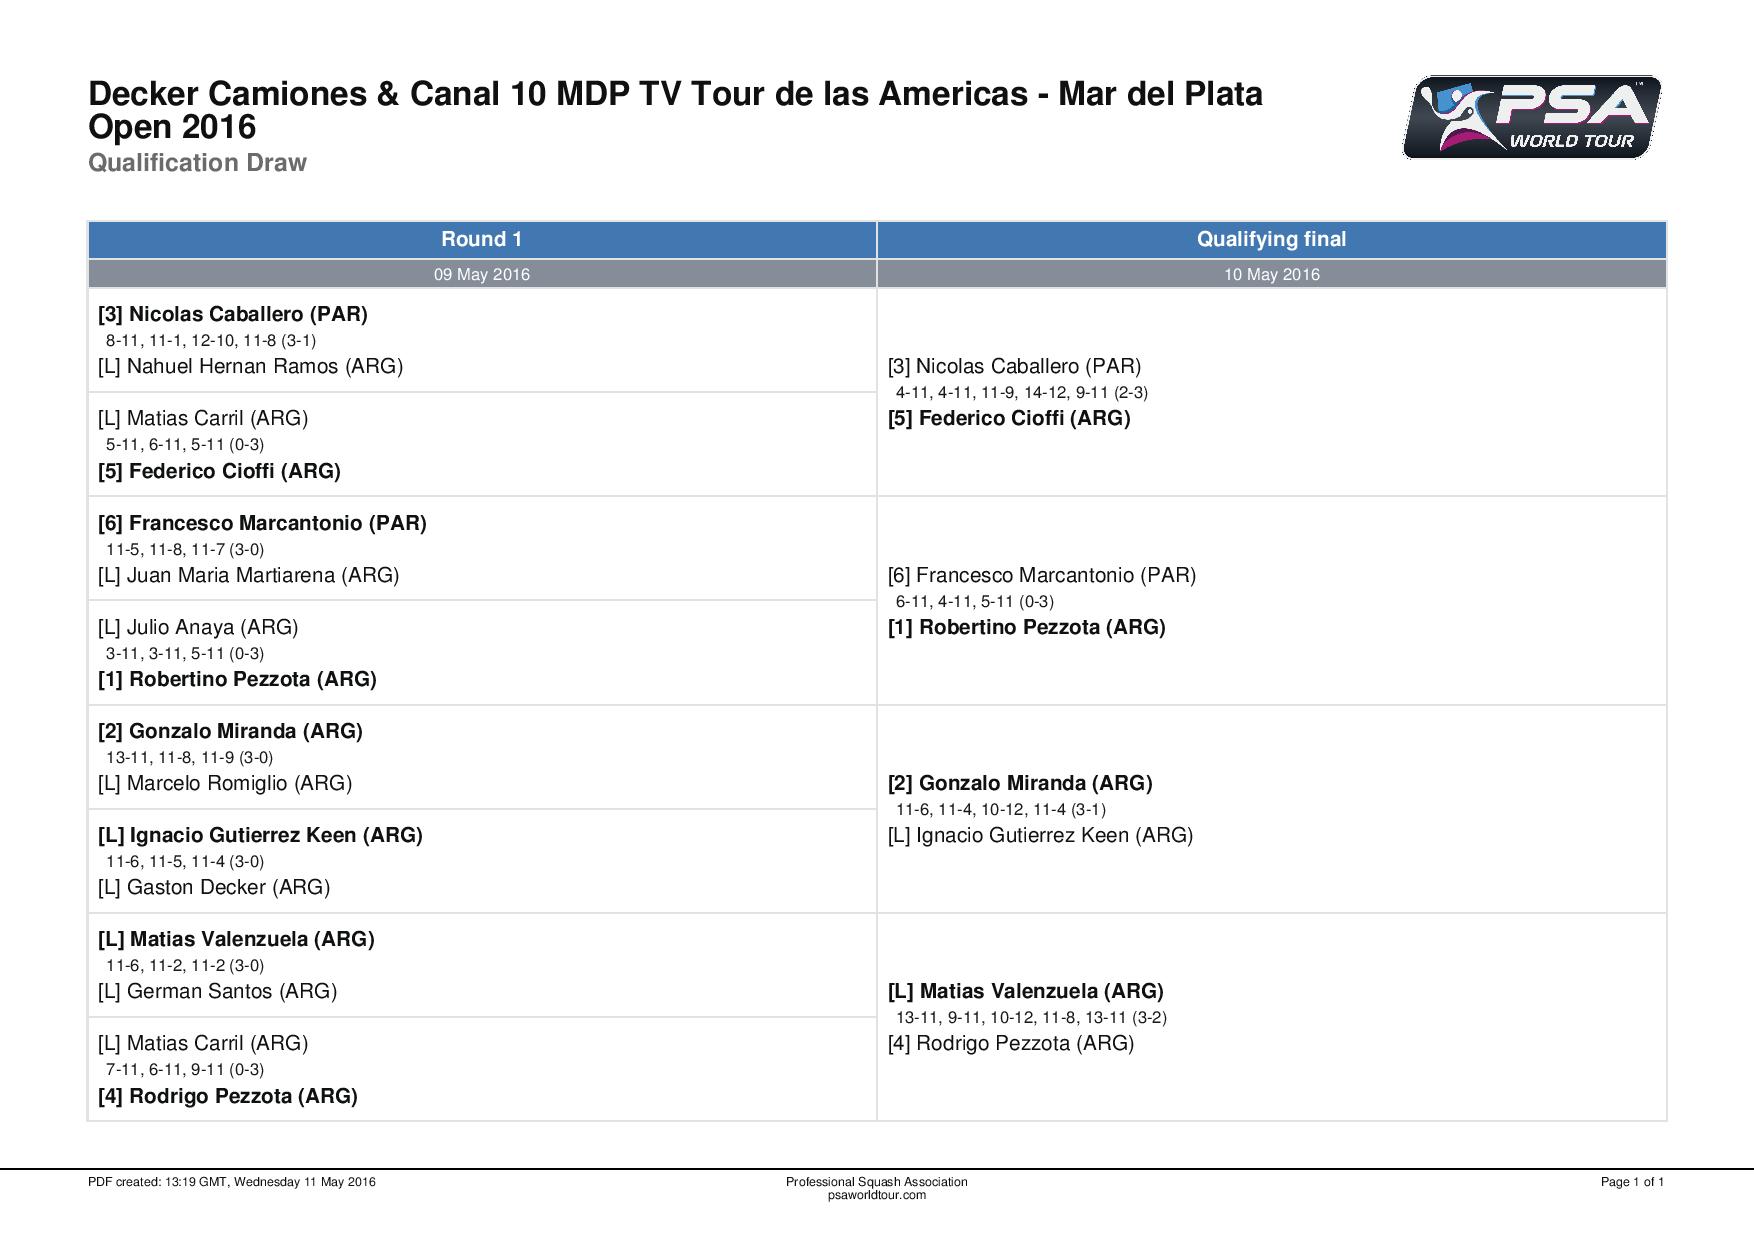The width and height of the screenshot is (1754, 1240).
Task: Click the 13-11, 9-11, 10-12, 11-8, 13-11 score line
Action: (1031, 1018)
